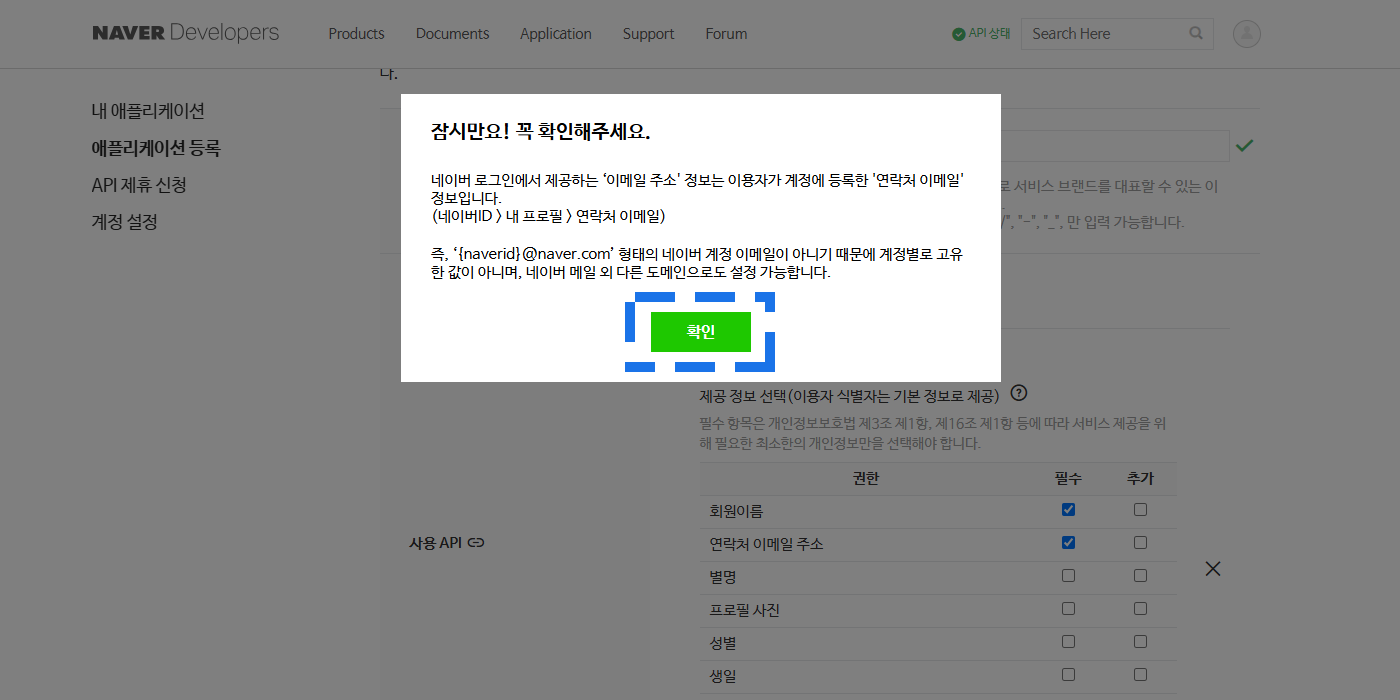Image resolution: width=1400 pixels, height=700 pixels.
Task: Check 추가 checkbox for 생일
Action: pos(1140,675)
